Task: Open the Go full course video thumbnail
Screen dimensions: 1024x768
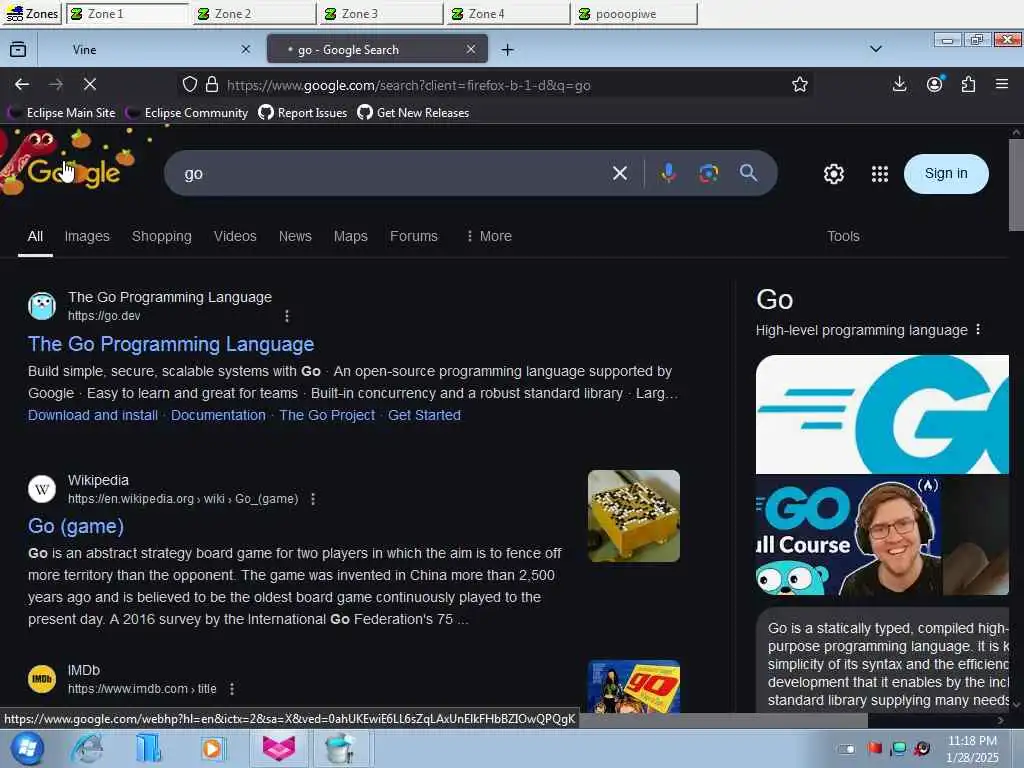Action: click(848, 536)
